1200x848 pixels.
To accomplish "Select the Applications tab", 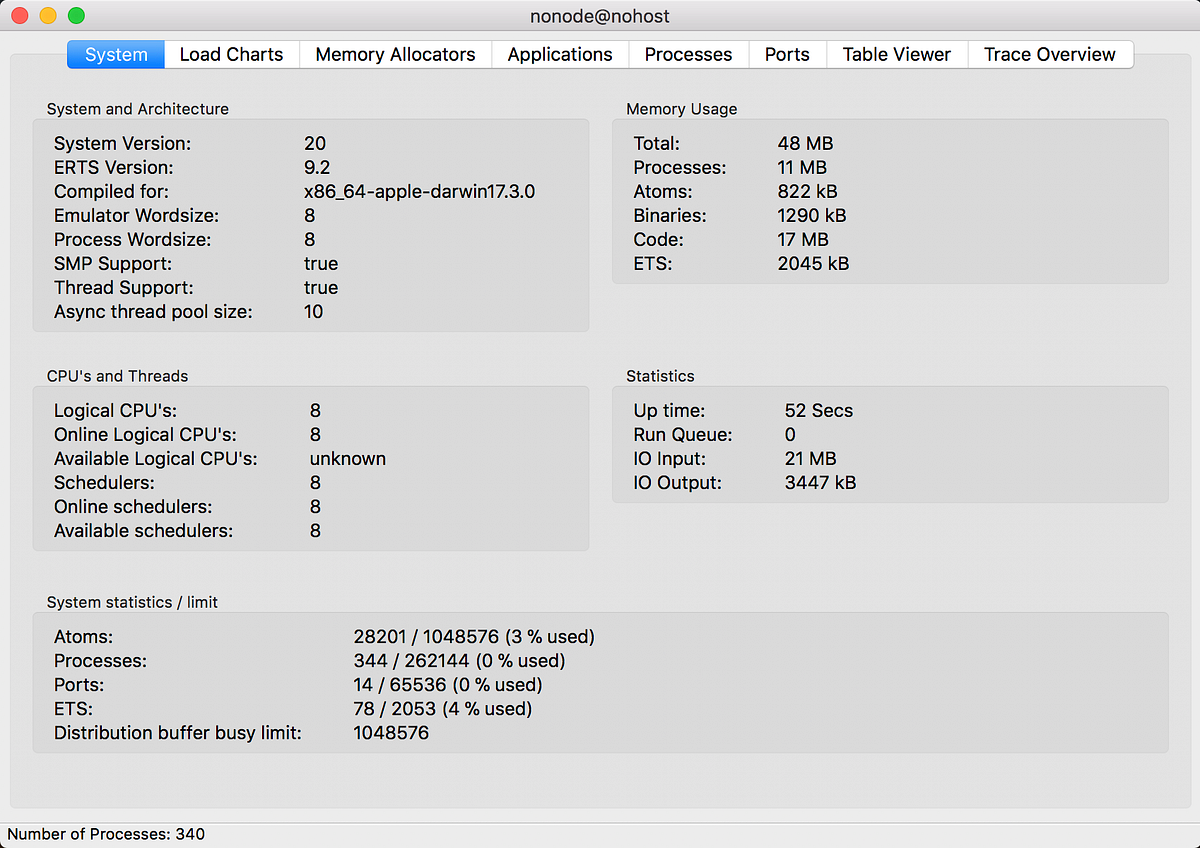I will [x=559, y=54].
